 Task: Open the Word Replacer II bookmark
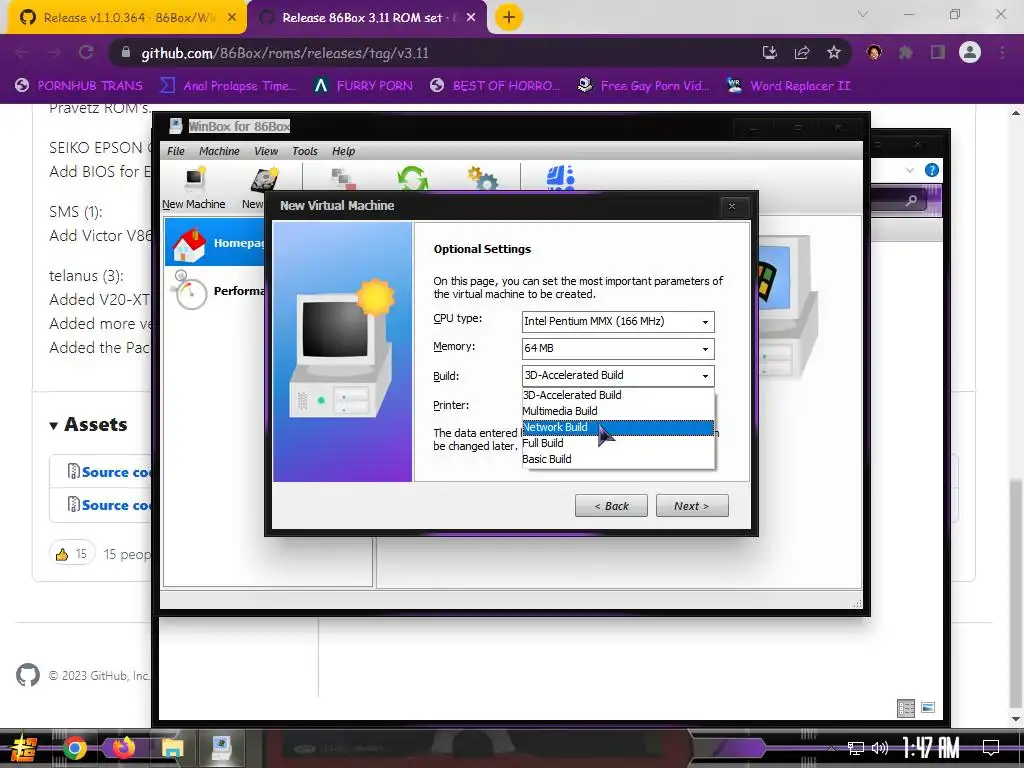click(789, 86)
